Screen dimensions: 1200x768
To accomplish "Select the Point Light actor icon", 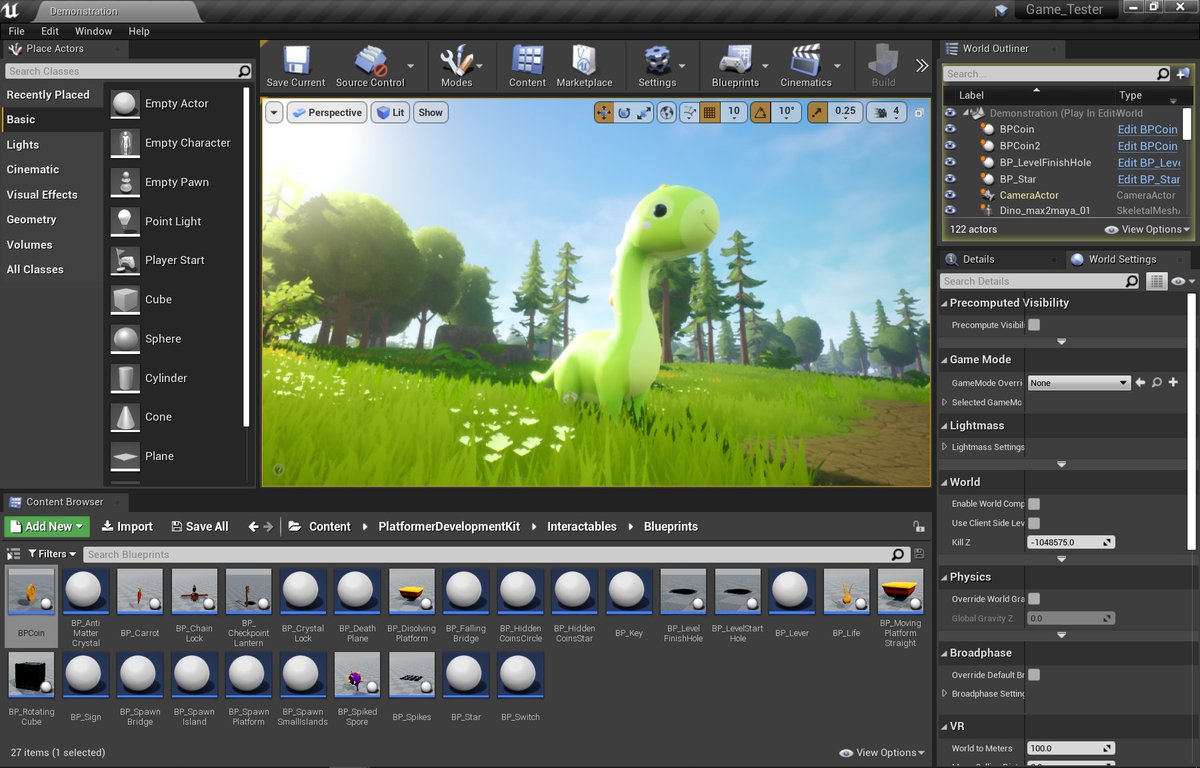I will coord(125,221).
